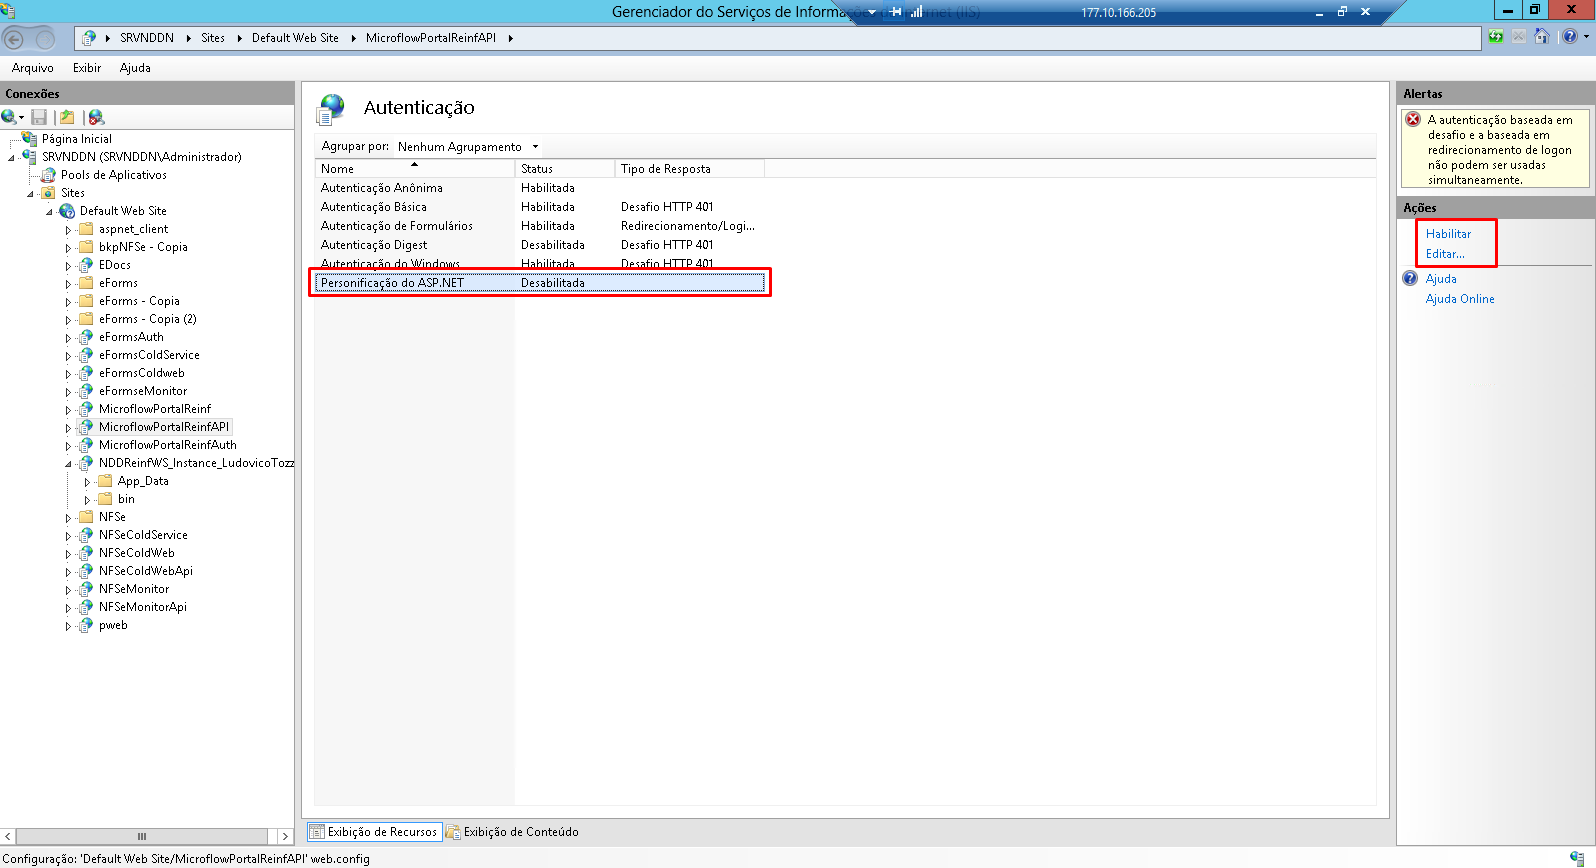Screen dimensions: 1596x868
Task: Collapse the Default Web Site node
Action: [x=49, y=212]
